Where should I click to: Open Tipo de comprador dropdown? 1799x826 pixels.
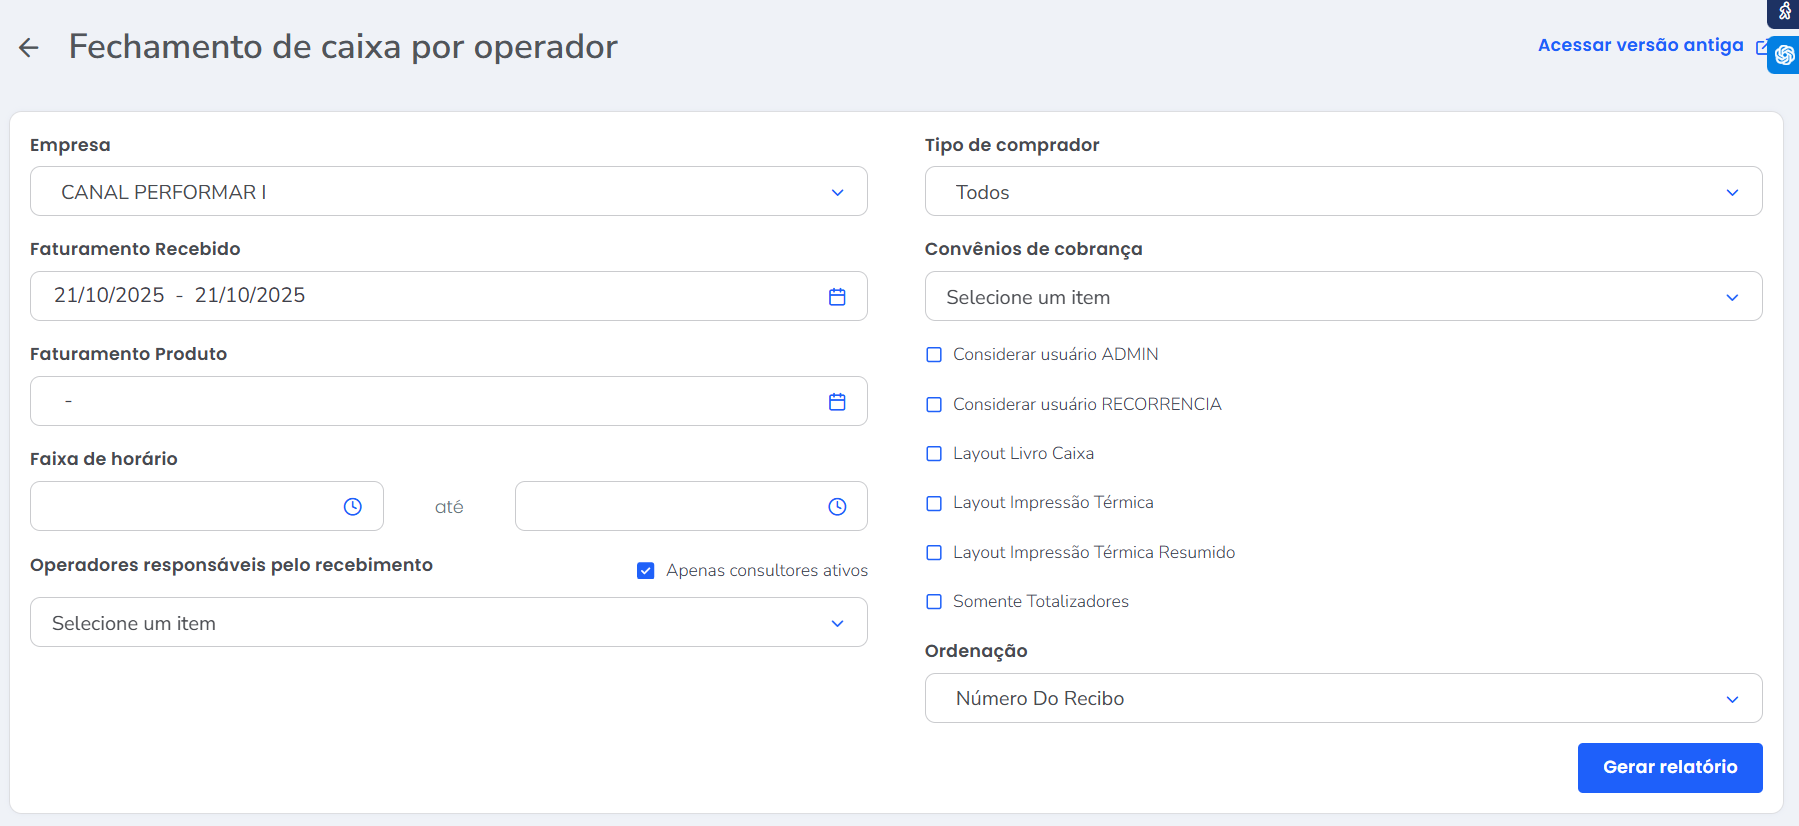click(x=1343, y=192)
